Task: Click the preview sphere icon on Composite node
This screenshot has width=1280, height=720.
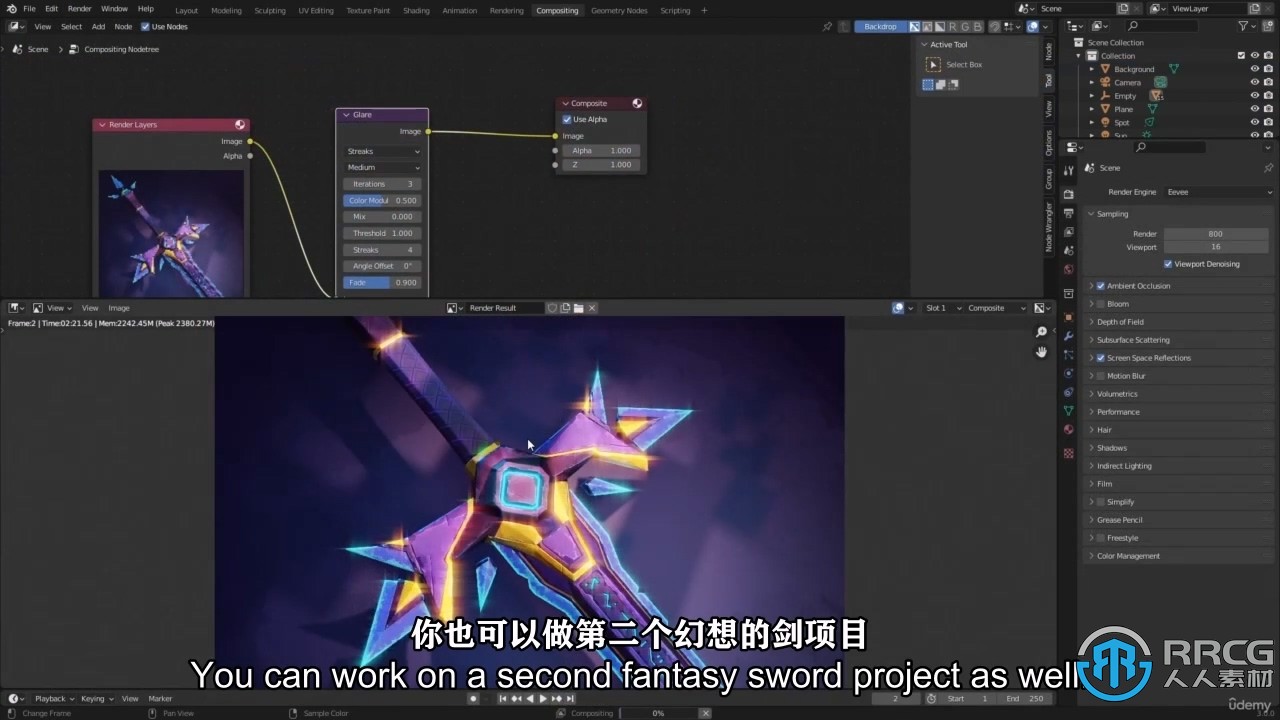Action: tap(637, 103)
